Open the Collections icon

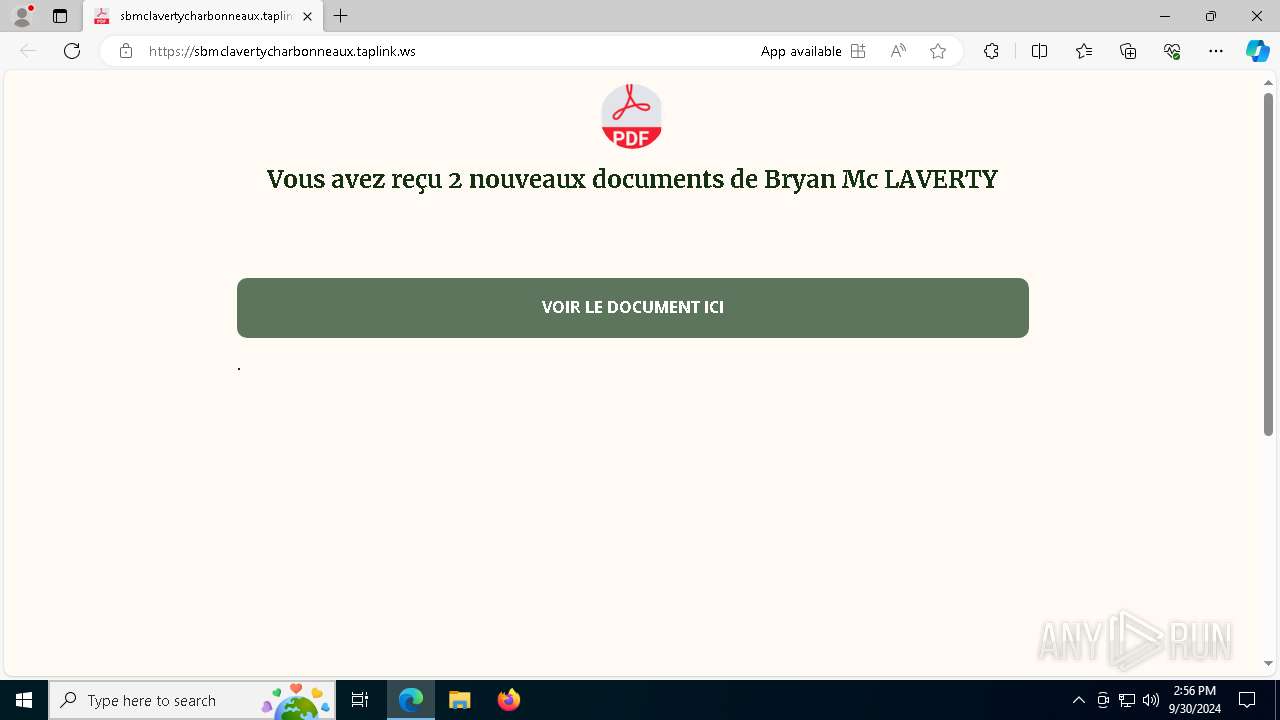coord(1128,51)
